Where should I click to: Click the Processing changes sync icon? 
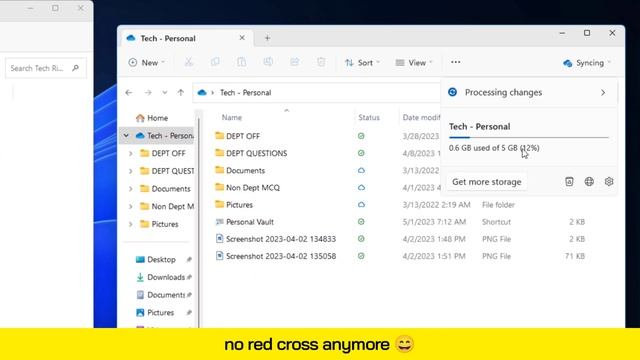click(452, 92)
